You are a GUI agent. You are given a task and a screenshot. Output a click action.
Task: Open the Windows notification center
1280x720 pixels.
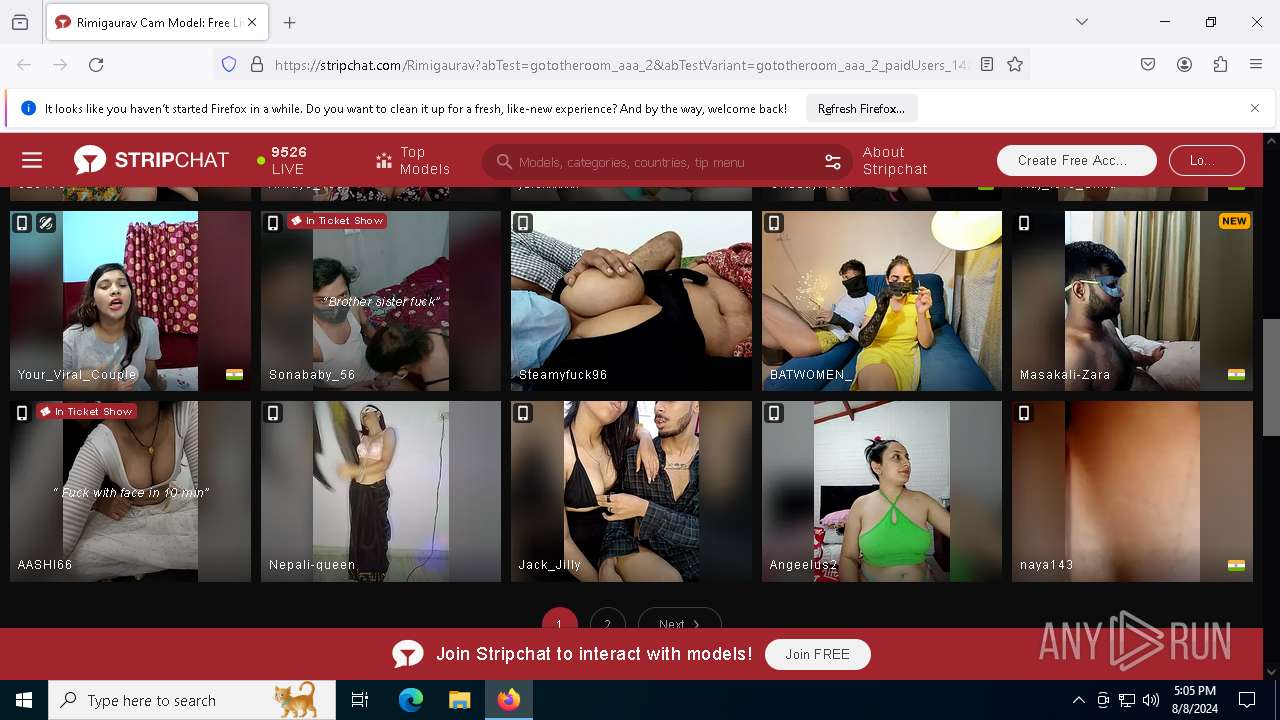point(1247,700)
